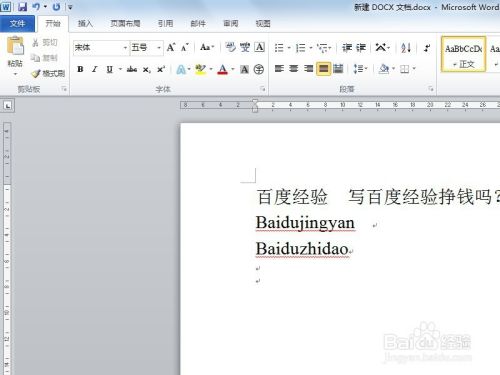Click the Phonetic Guide (pinyin) icon
The image size is (500, 375).
[245, 48]
